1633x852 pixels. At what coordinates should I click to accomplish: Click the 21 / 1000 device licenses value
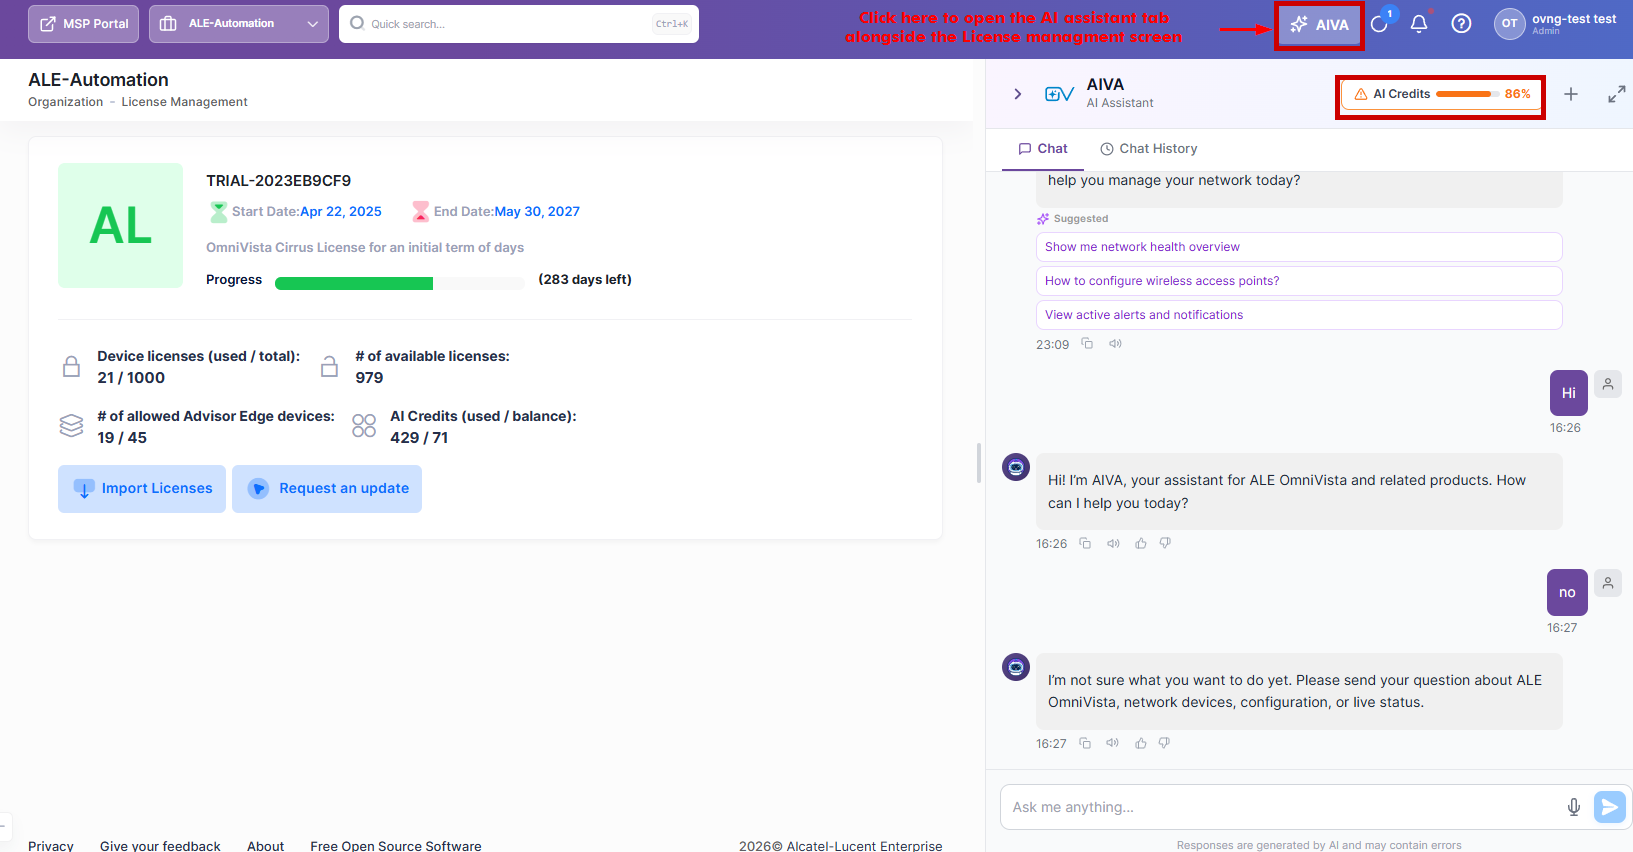[x=131, y=378]
